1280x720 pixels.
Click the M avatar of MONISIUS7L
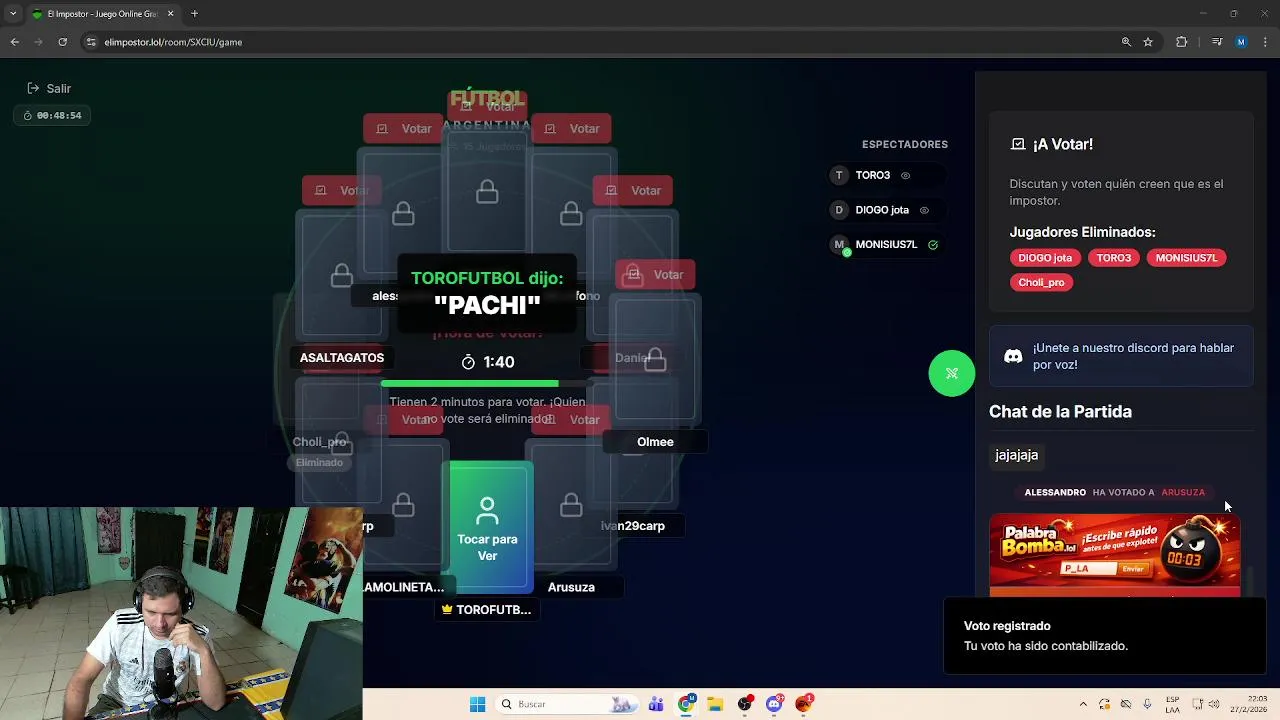coord(839,244)
